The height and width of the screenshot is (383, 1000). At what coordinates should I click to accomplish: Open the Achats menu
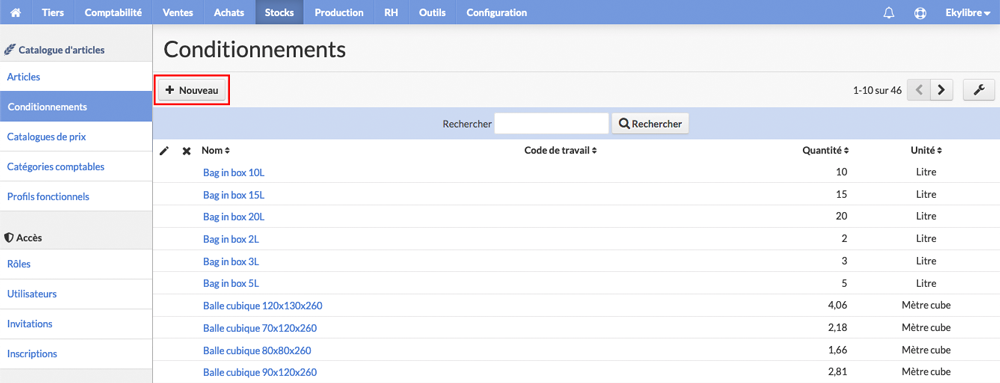[230, 12]
